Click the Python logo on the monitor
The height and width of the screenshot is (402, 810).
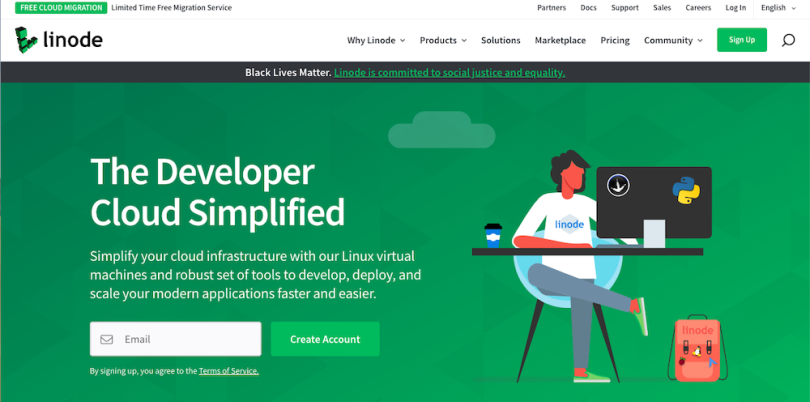pos(686,190)
